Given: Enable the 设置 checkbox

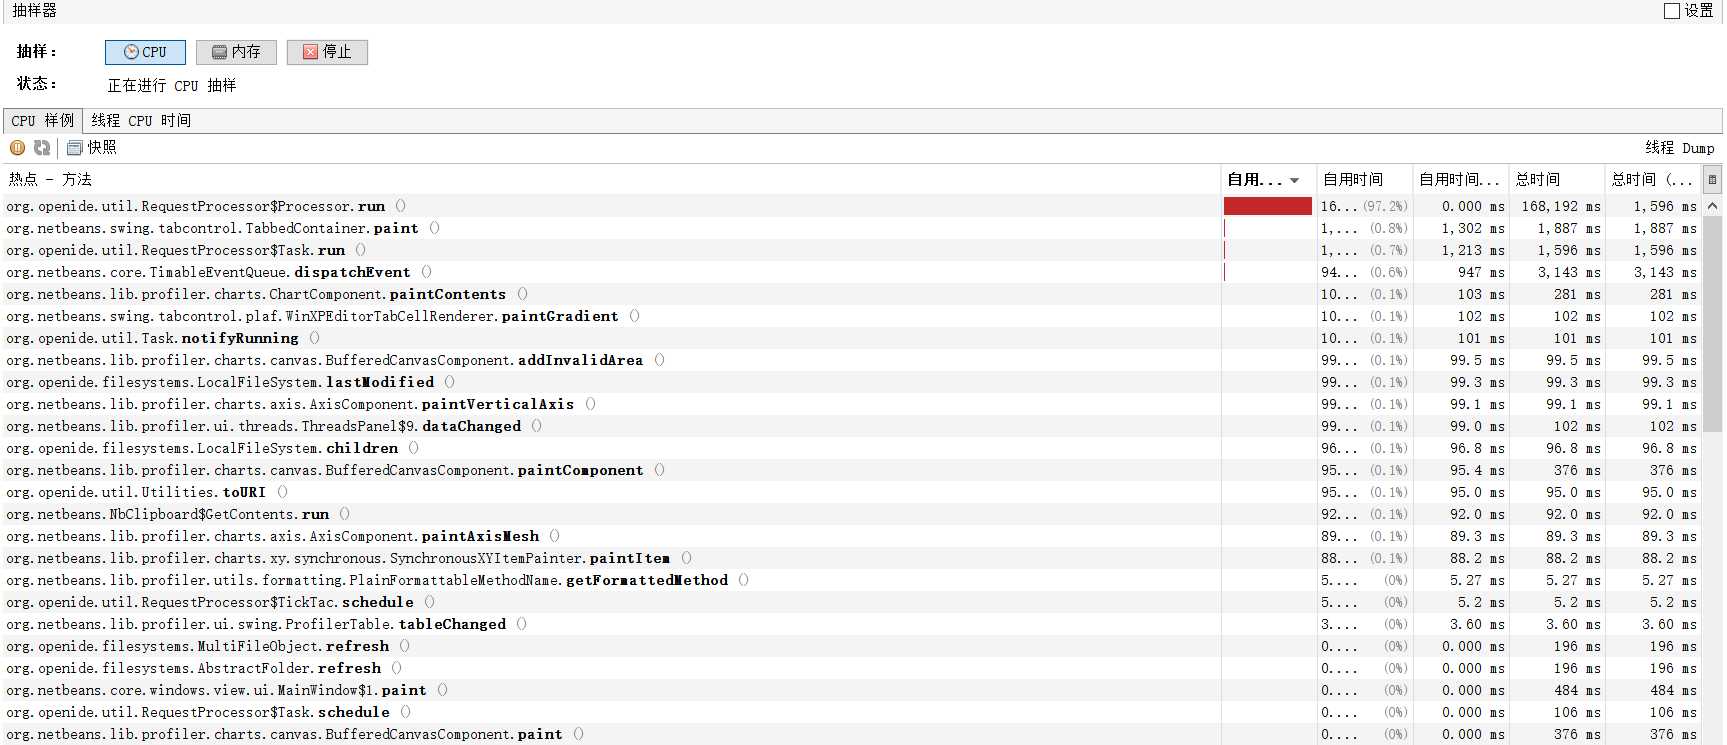Looking at the screenshot, I should 1672,11.
